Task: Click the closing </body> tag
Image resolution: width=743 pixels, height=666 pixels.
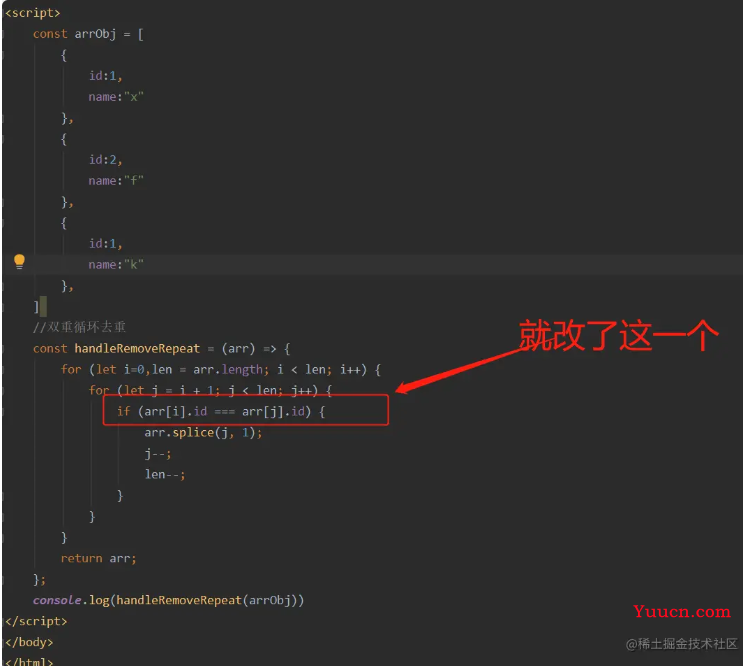Action: pyautogui.click(x=29, y=642)
